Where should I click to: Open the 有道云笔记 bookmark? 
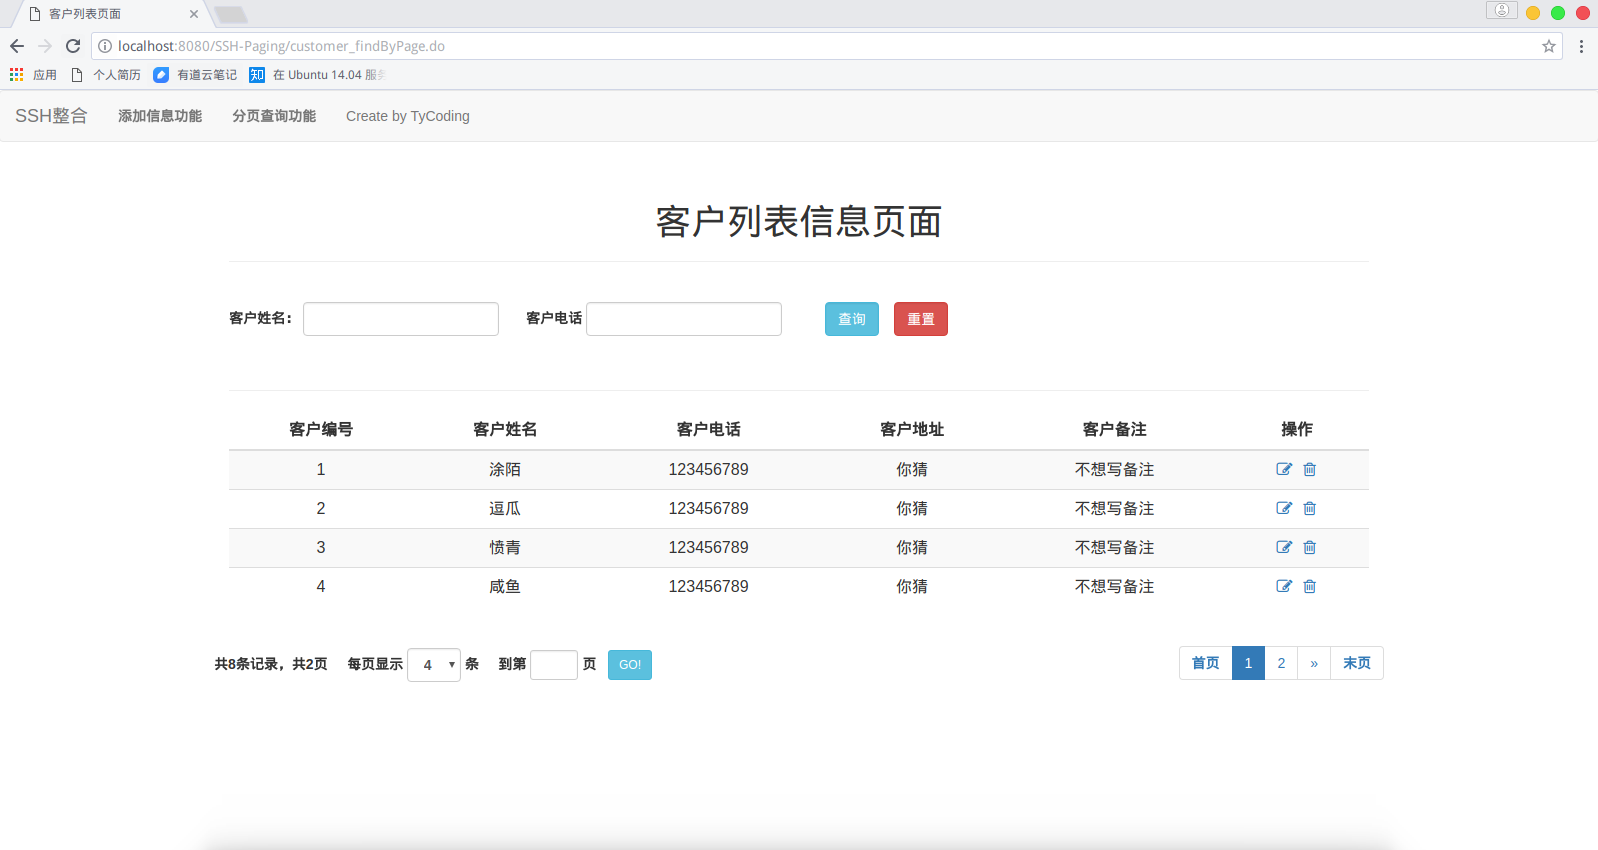[x=195, y=75]
